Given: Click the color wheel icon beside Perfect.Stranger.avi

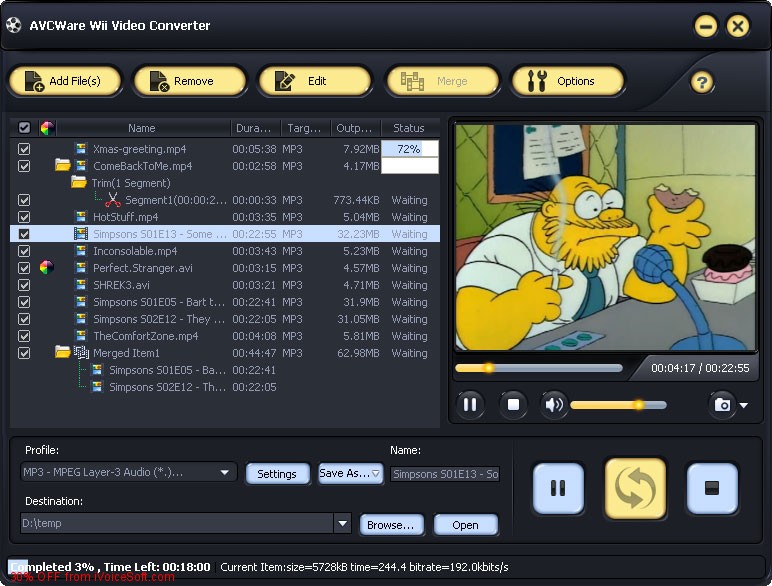Looking at the screenshot, I should click(47, 267).
